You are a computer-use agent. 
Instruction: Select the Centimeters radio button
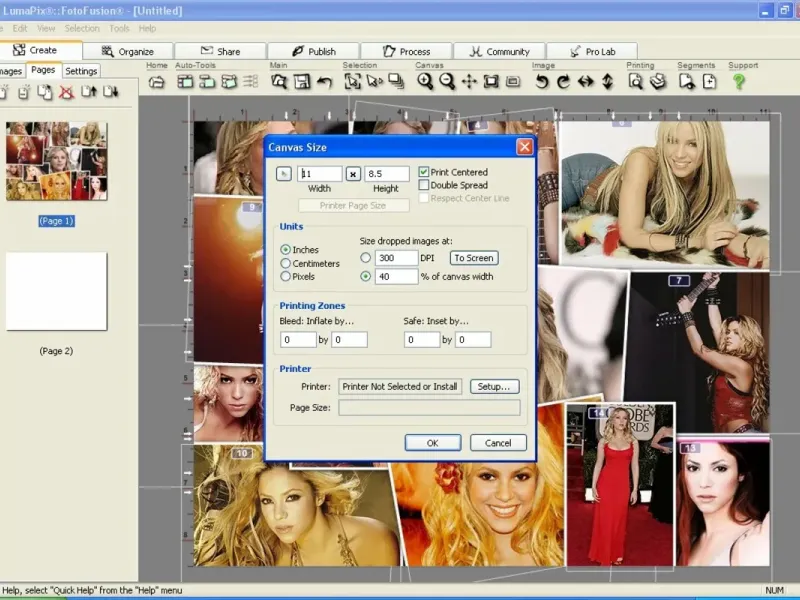286,263
